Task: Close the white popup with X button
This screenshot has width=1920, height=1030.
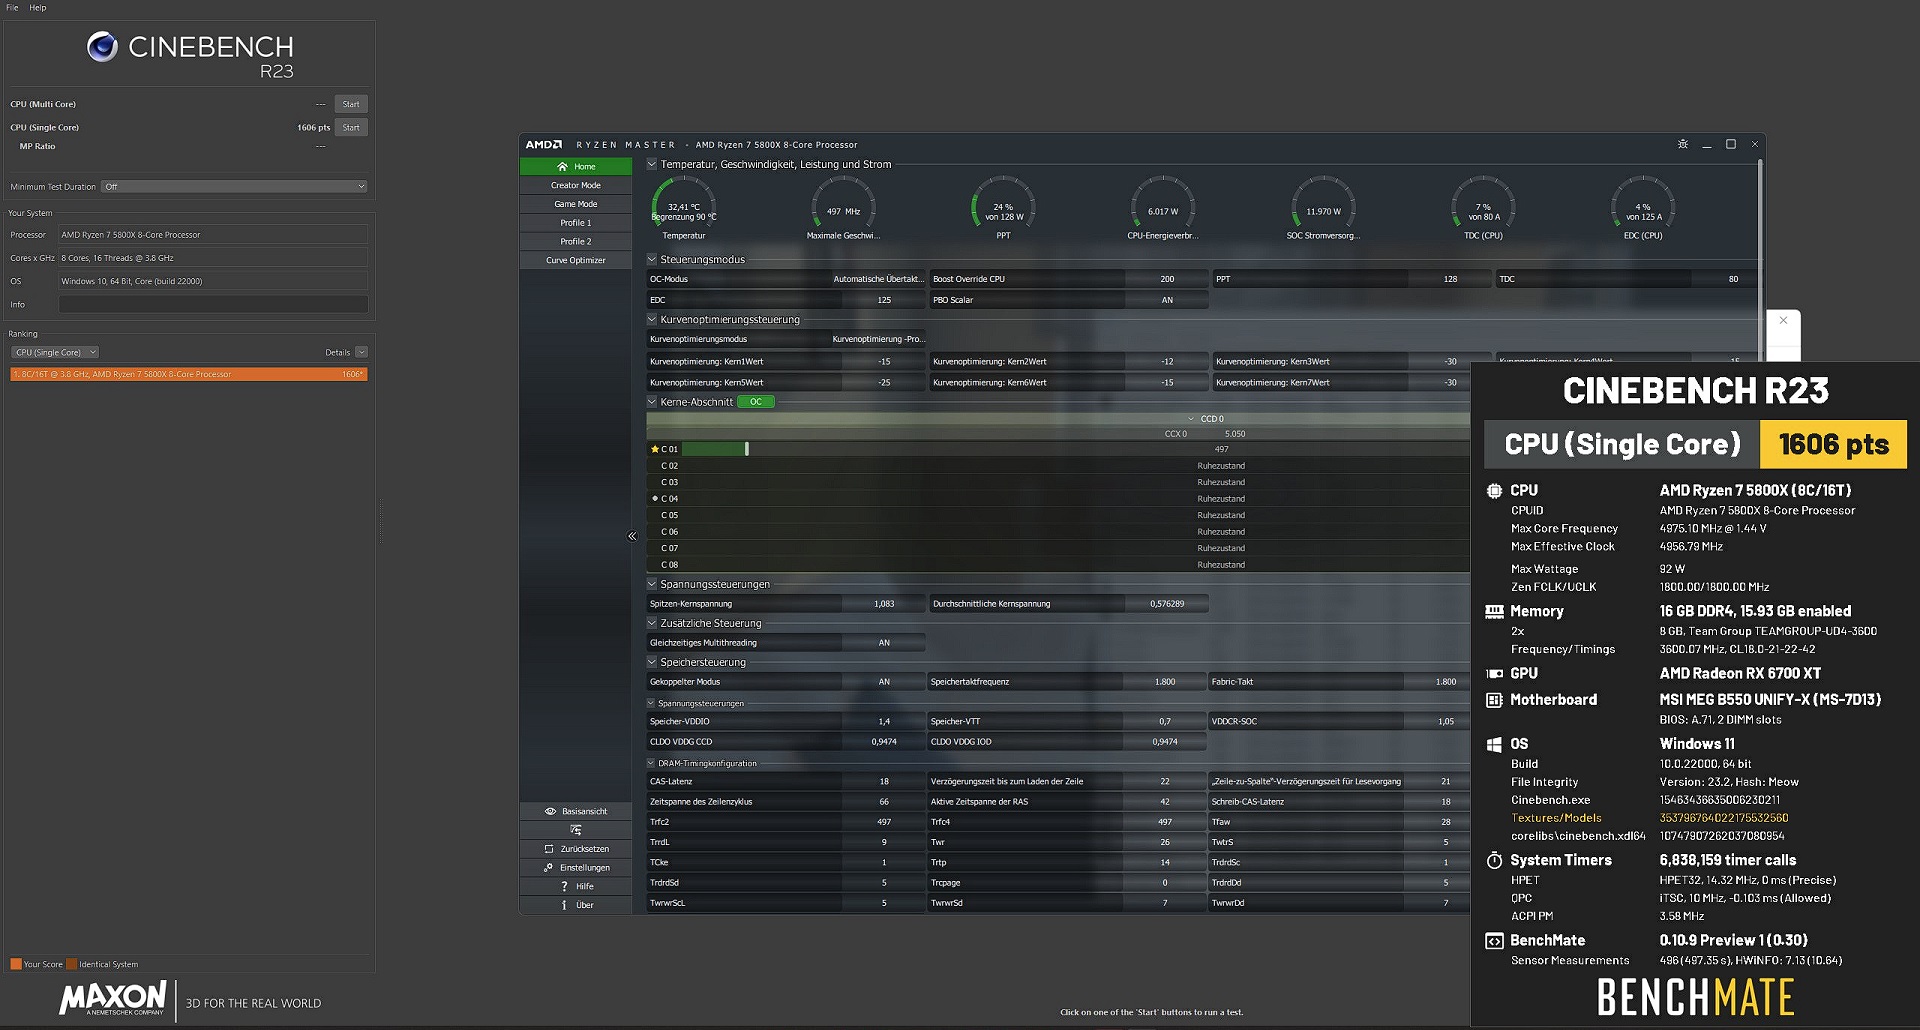Action: point(1783,320)
